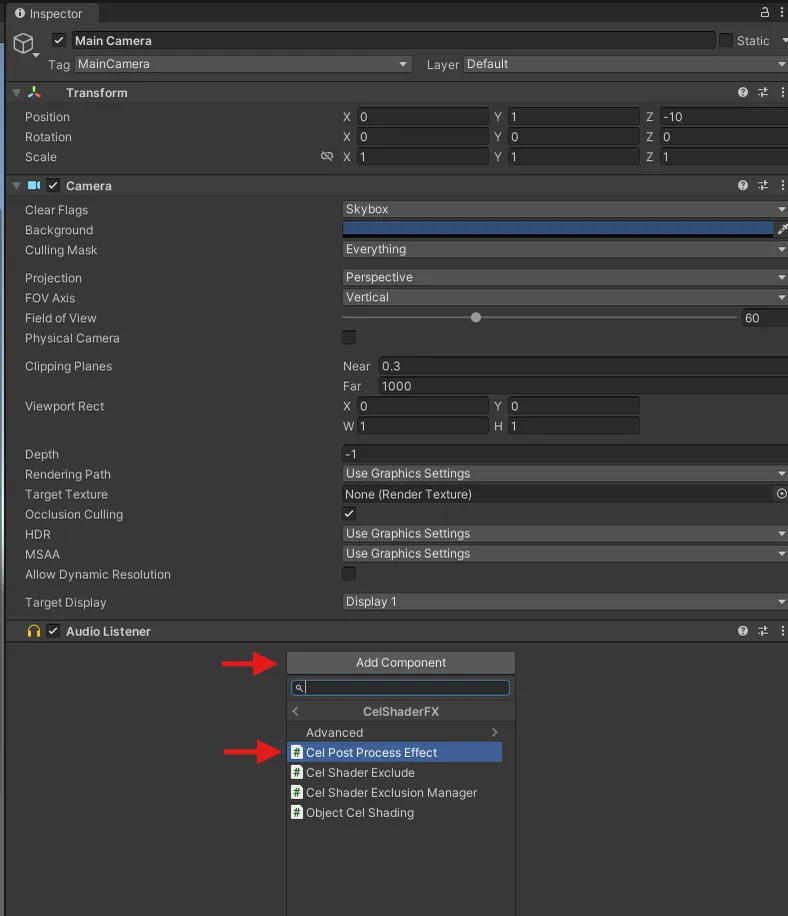Open the Projection Perspective dropdown
The width and height of the screenshot is (788, 916).
[565, 277]
